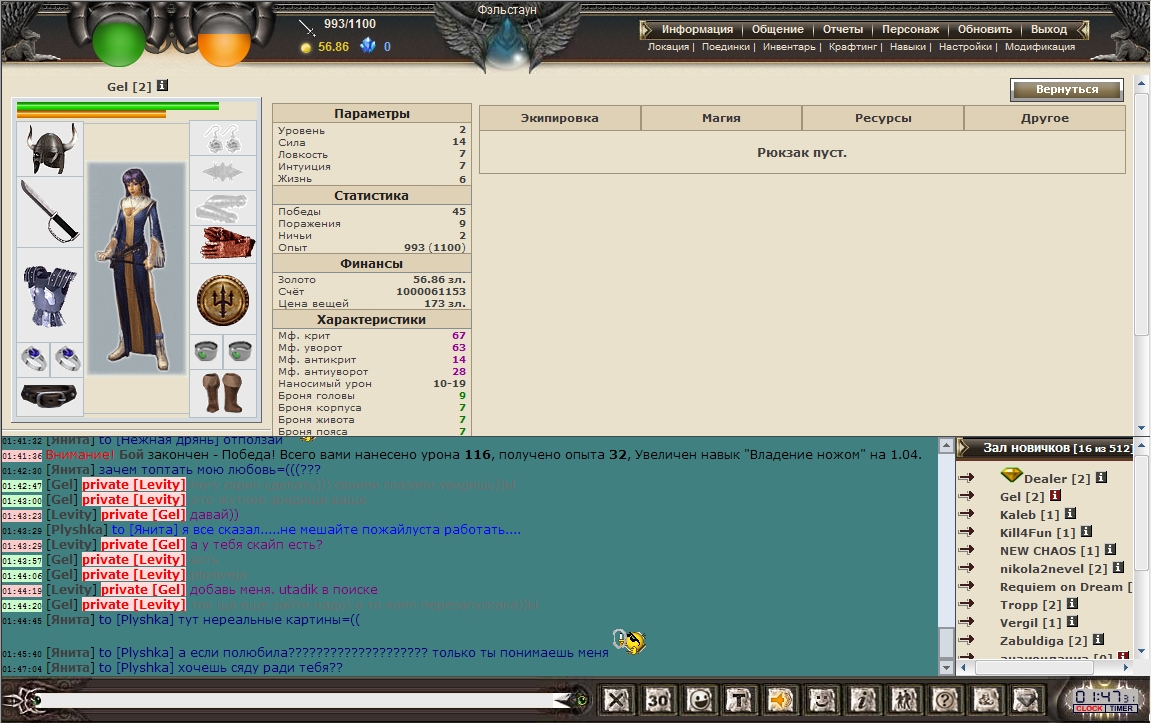Click info icon beside Zabuldiga [2]

coord(1098,639)
